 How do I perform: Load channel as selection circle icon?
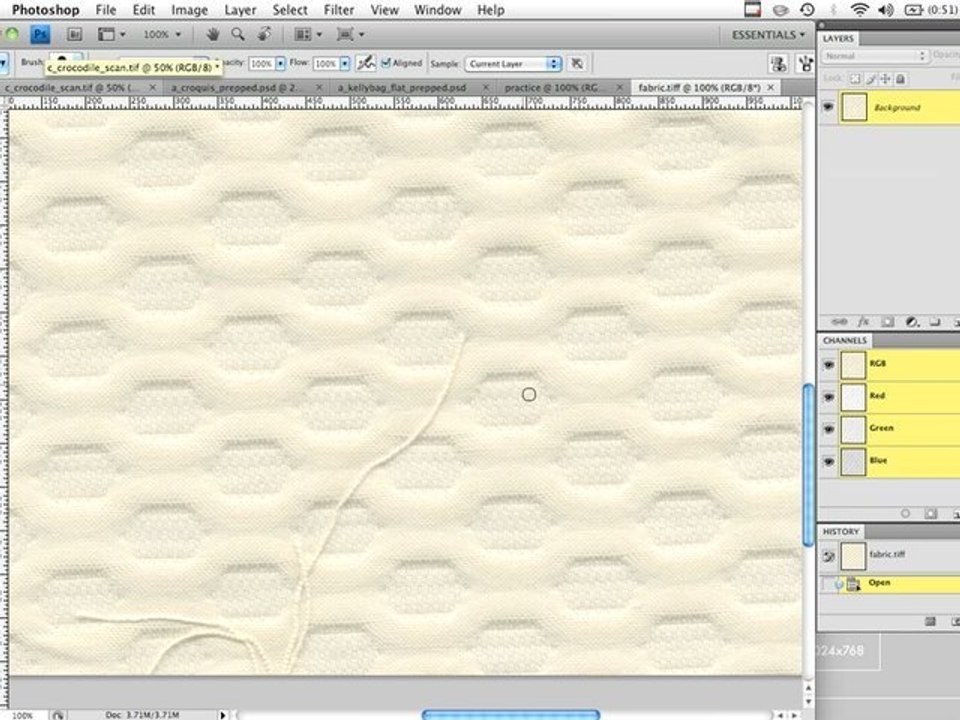point(906,514)
